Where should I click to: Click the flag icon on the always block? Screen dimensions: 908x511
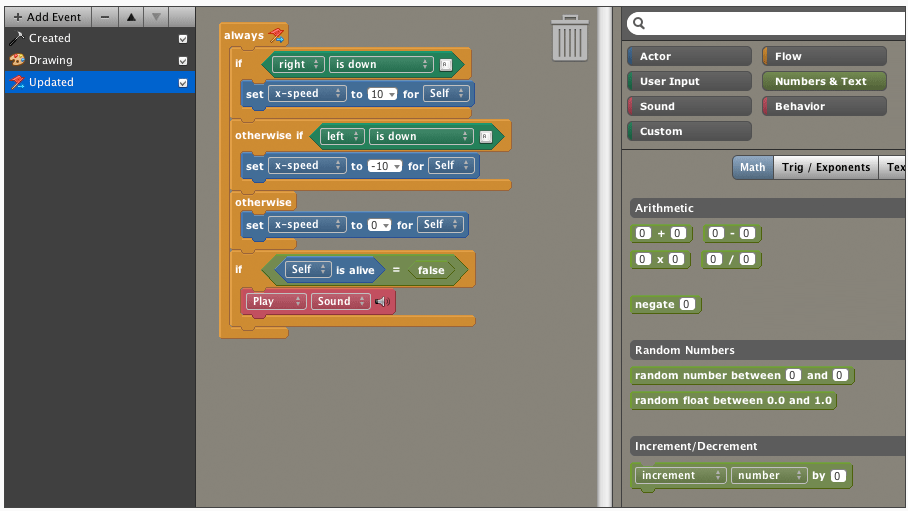(x=276, y=35)
